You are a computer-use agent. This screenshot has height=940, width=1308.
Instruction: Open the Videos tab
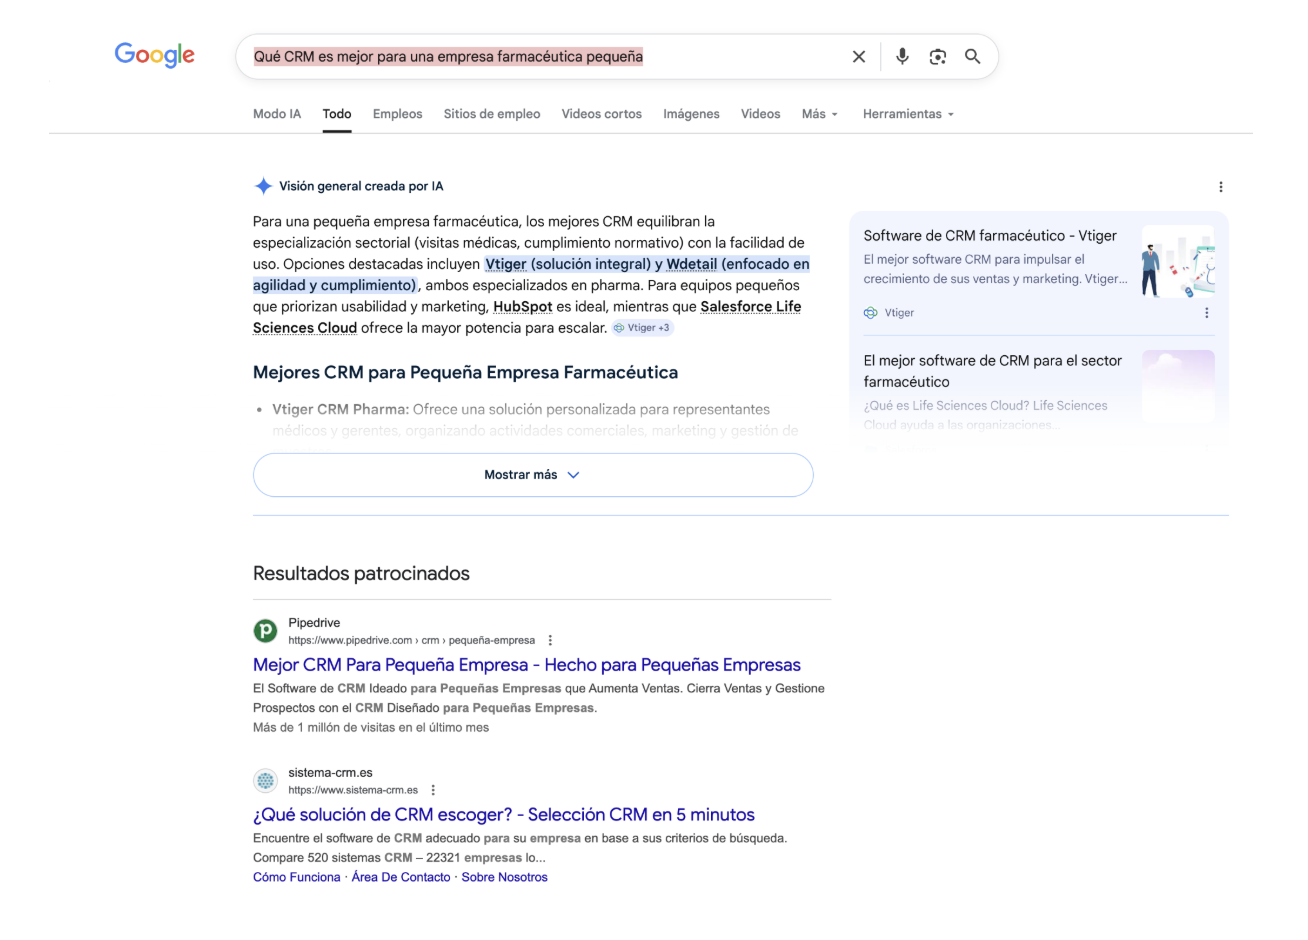tap(761, 114)
